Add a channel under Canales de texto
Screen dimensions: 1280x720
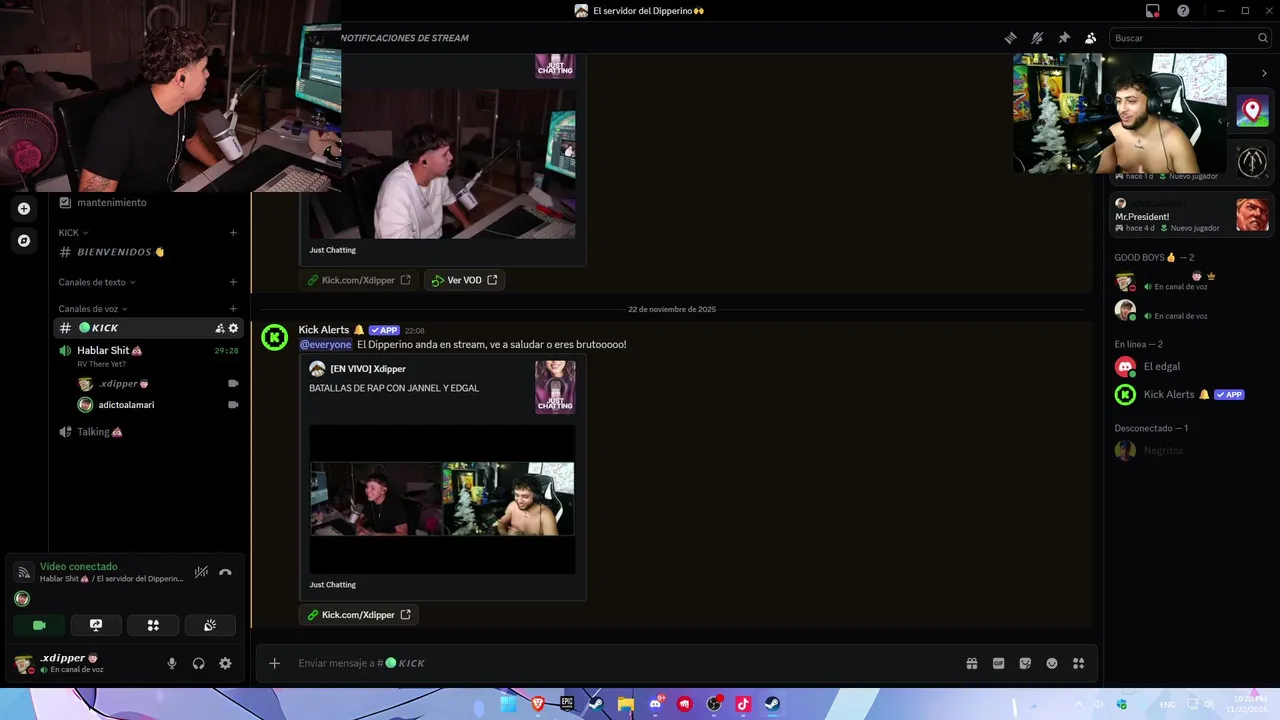pos(233,282)
